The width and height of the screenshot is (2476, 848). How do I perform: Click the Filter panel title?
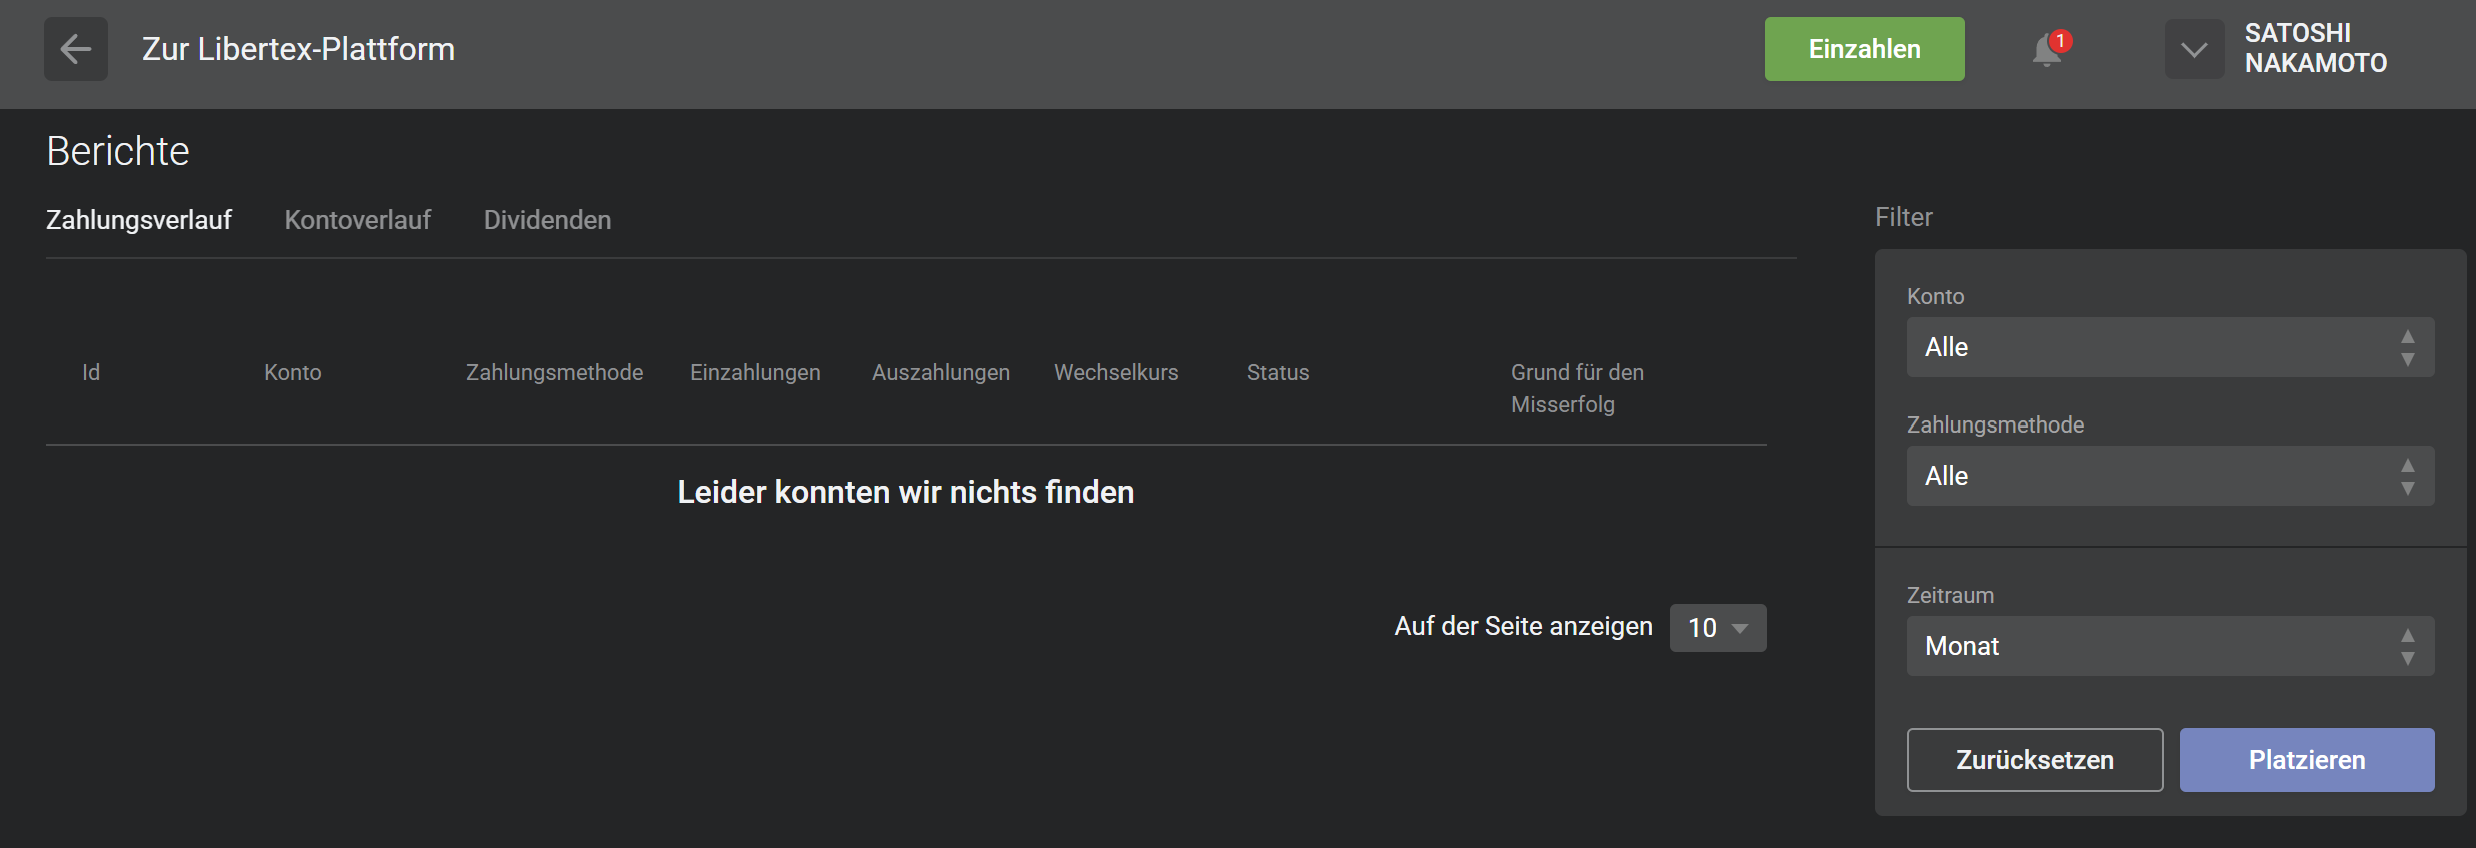[1904, 217]
